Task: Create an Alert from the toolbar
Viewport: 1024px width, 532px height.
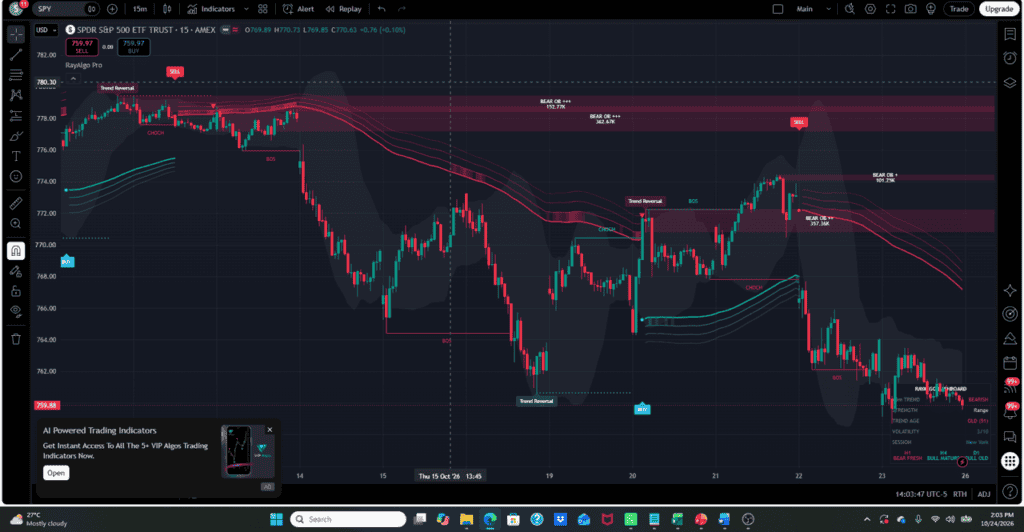Action: coord(298,8)
